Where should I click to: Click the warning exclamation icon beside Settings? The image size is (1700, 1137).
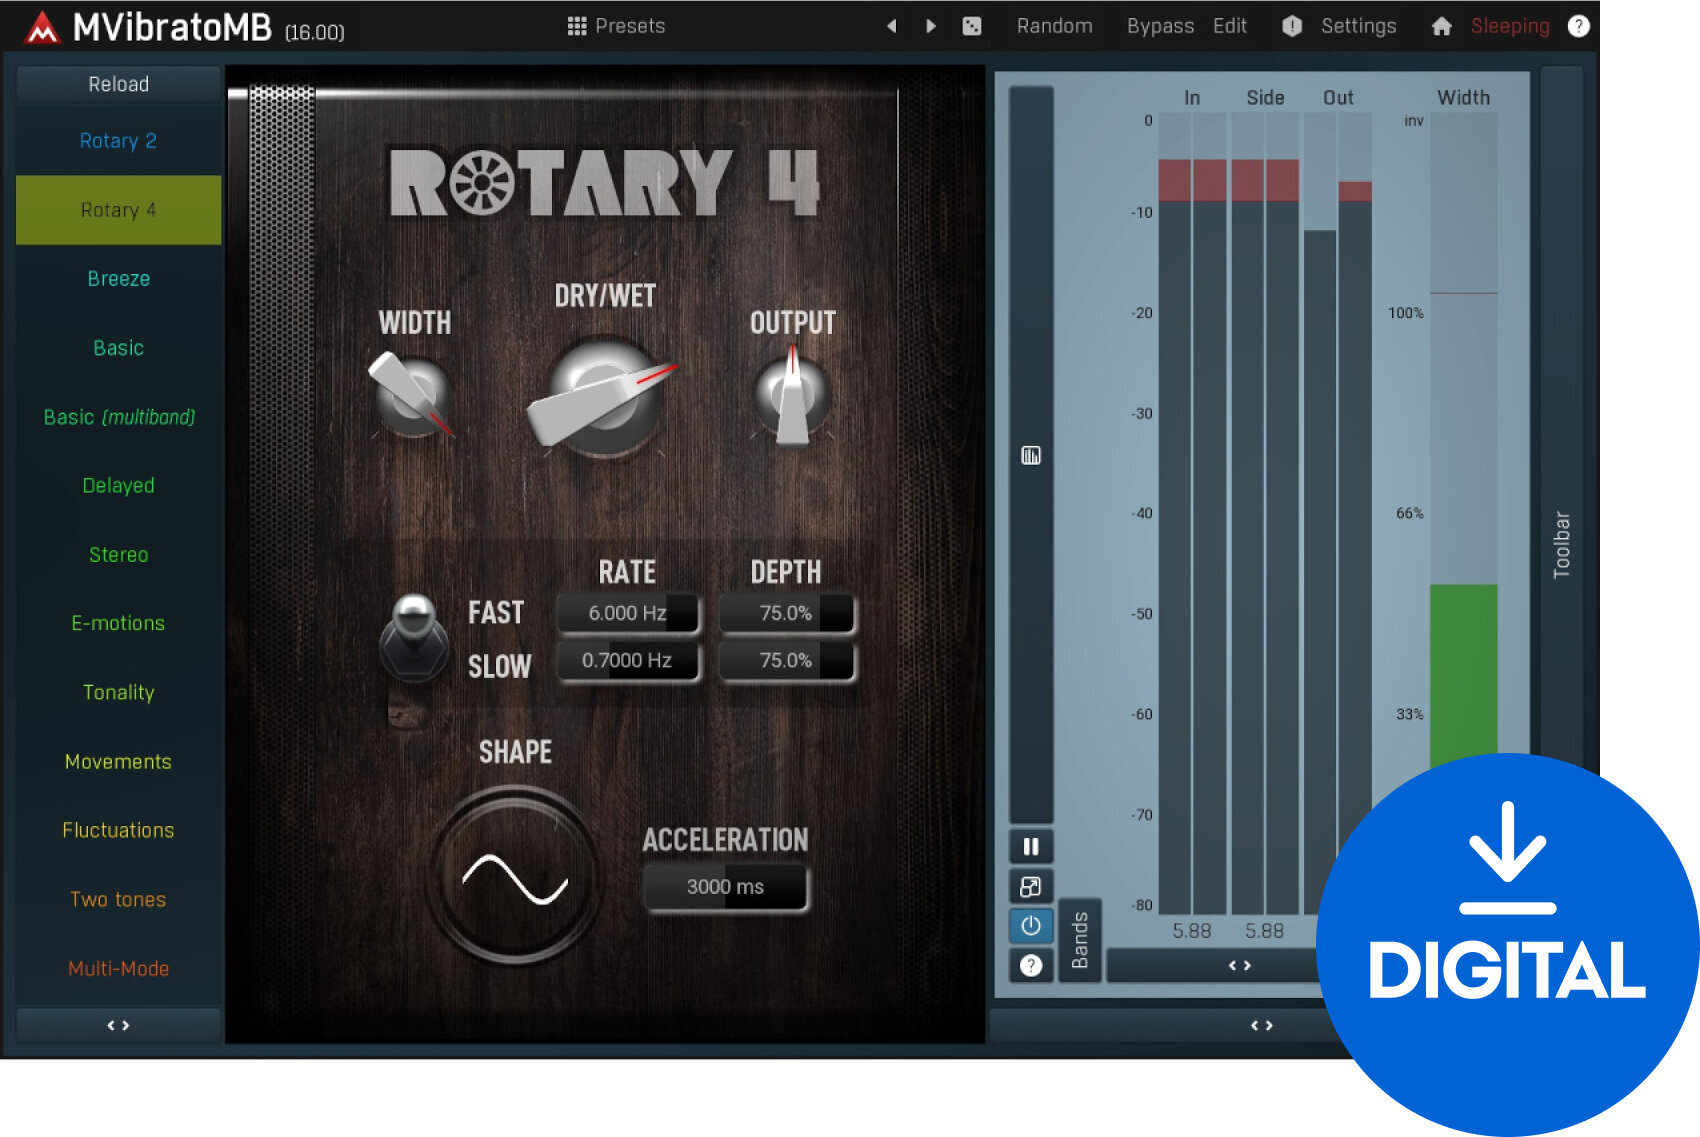[x=1292, y=26]
